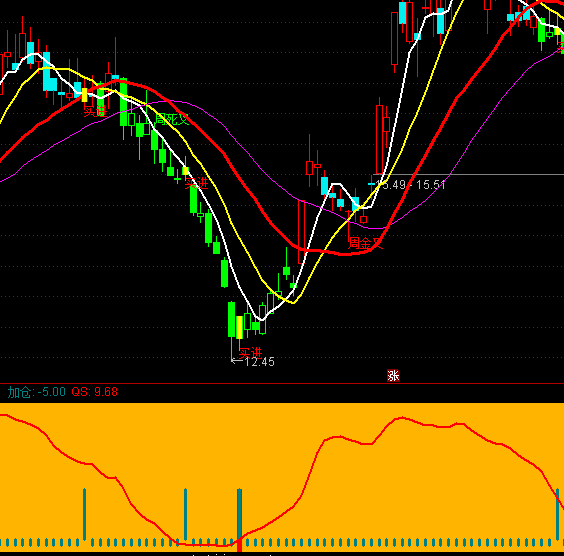Select the 周金叉 signal label

point(365,243)
